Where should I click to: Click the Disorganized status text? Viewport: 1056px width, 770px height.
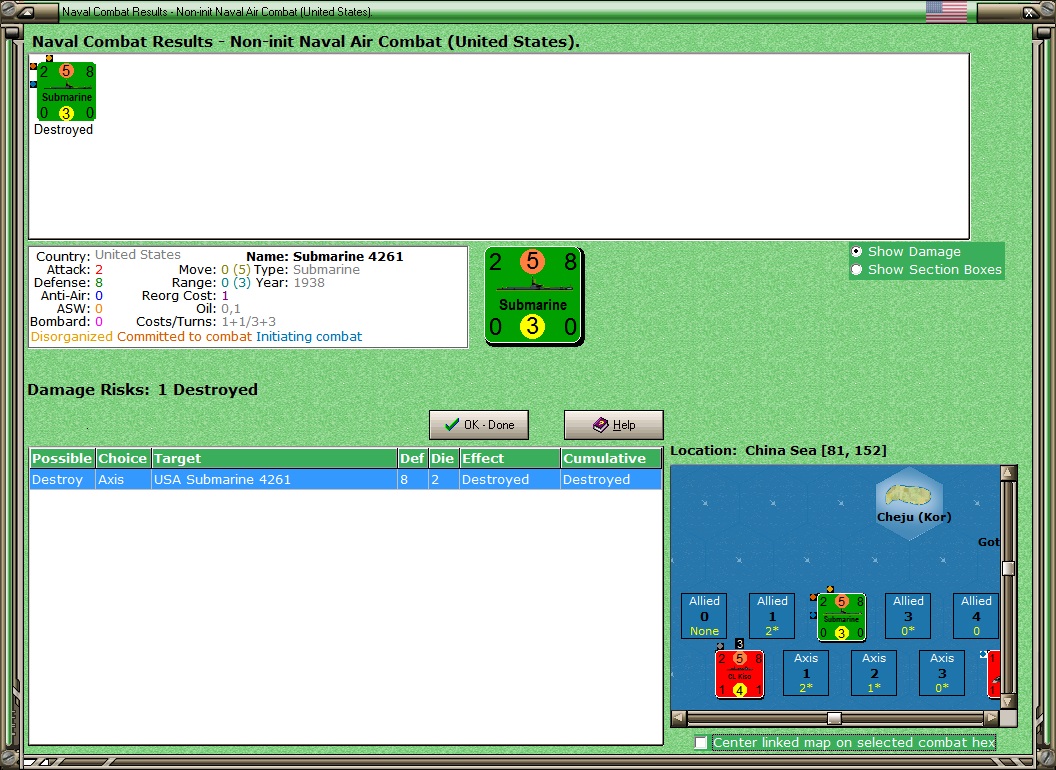72,337
